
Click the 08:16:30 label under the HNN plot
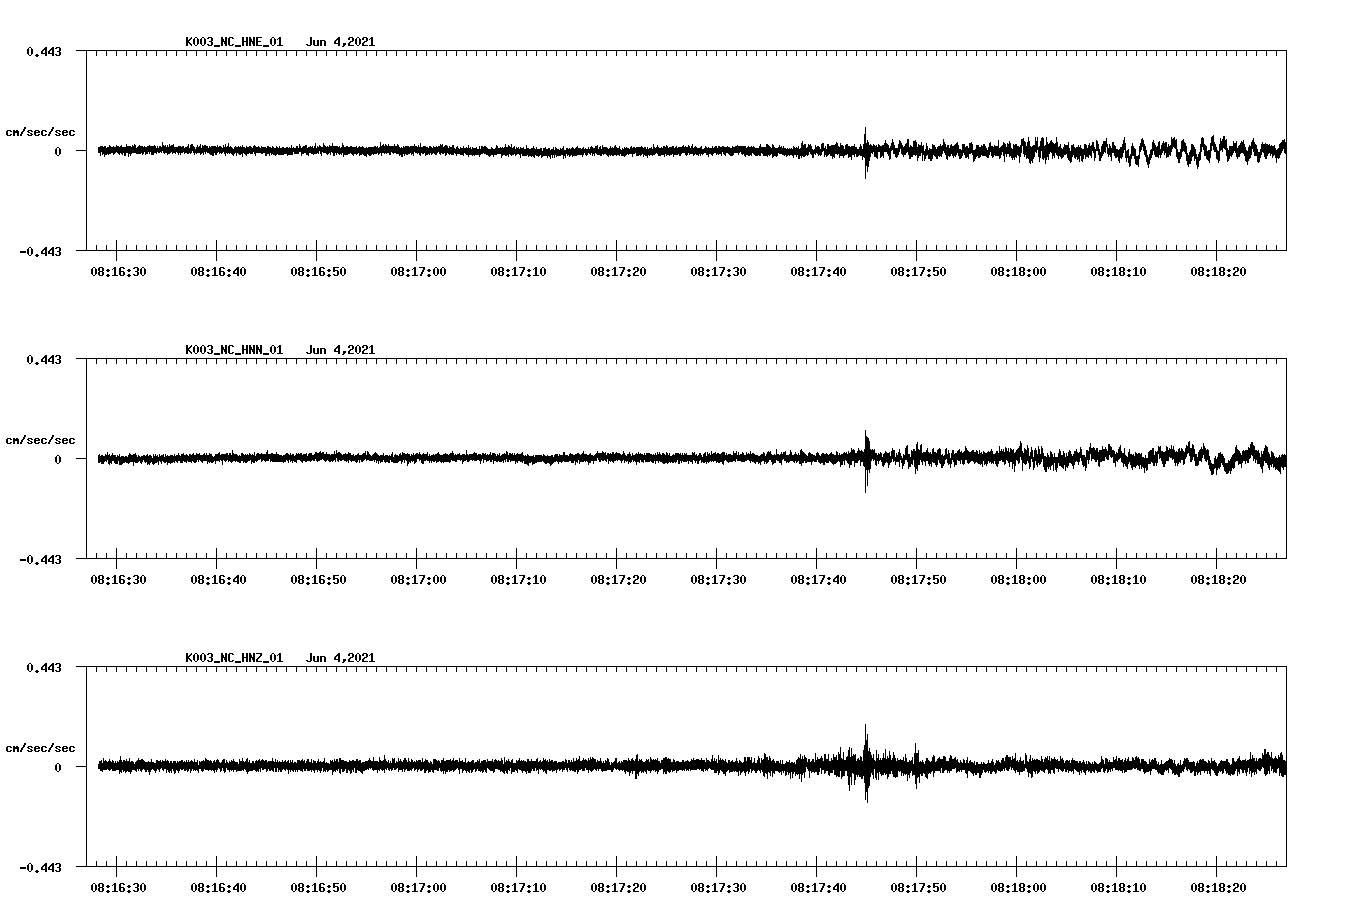(x=118, y=579)
